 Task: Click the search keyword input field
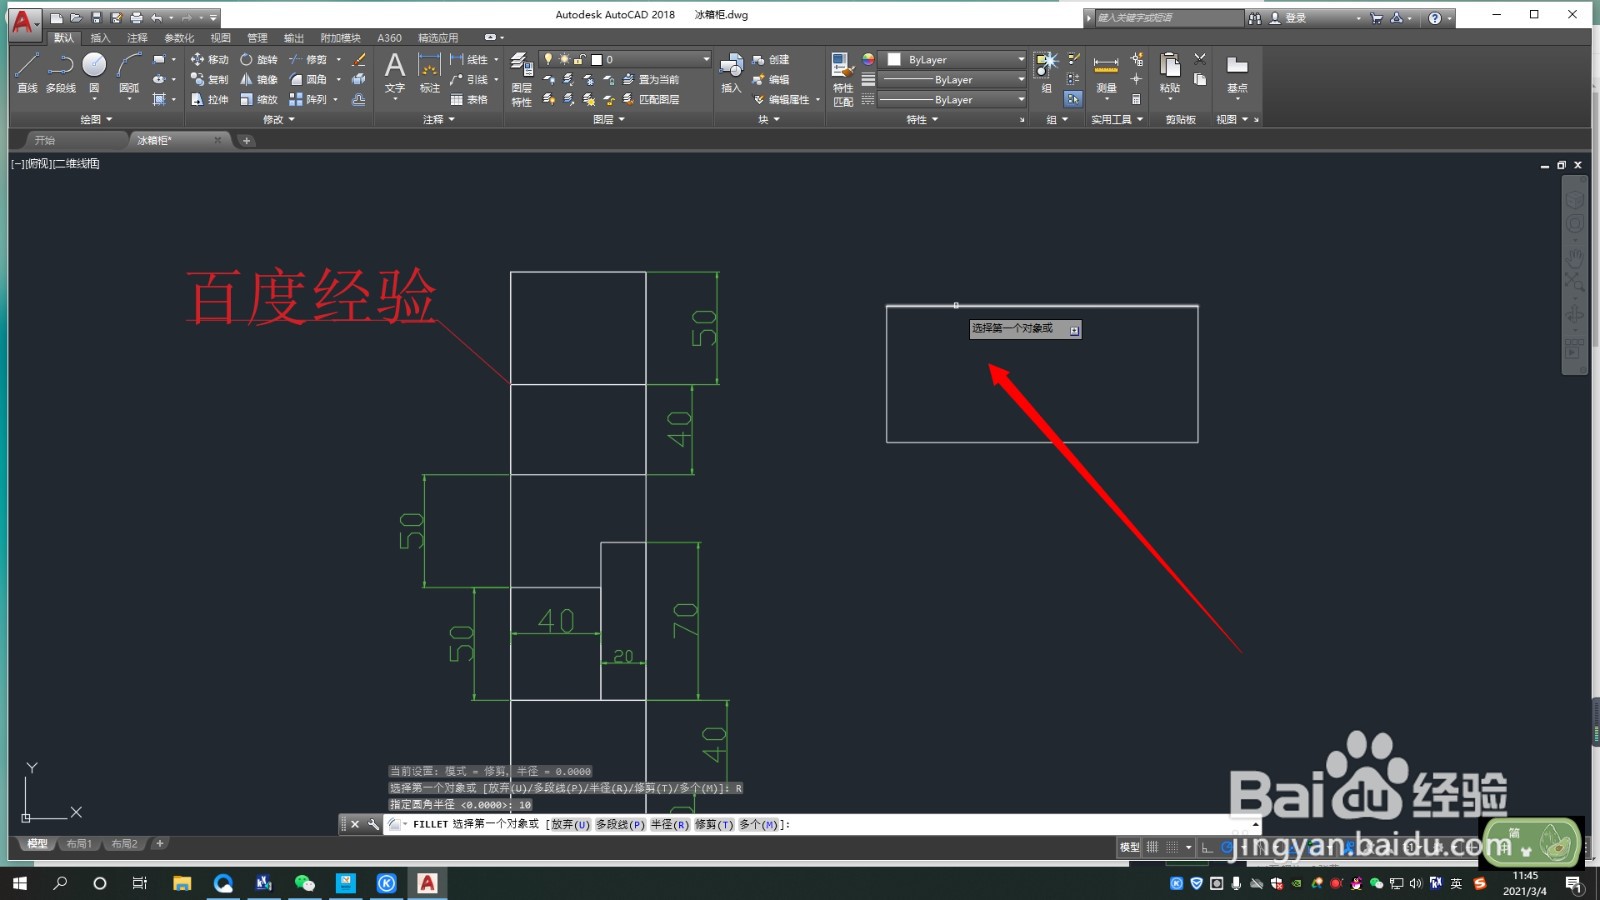(x=1168, y=18)
